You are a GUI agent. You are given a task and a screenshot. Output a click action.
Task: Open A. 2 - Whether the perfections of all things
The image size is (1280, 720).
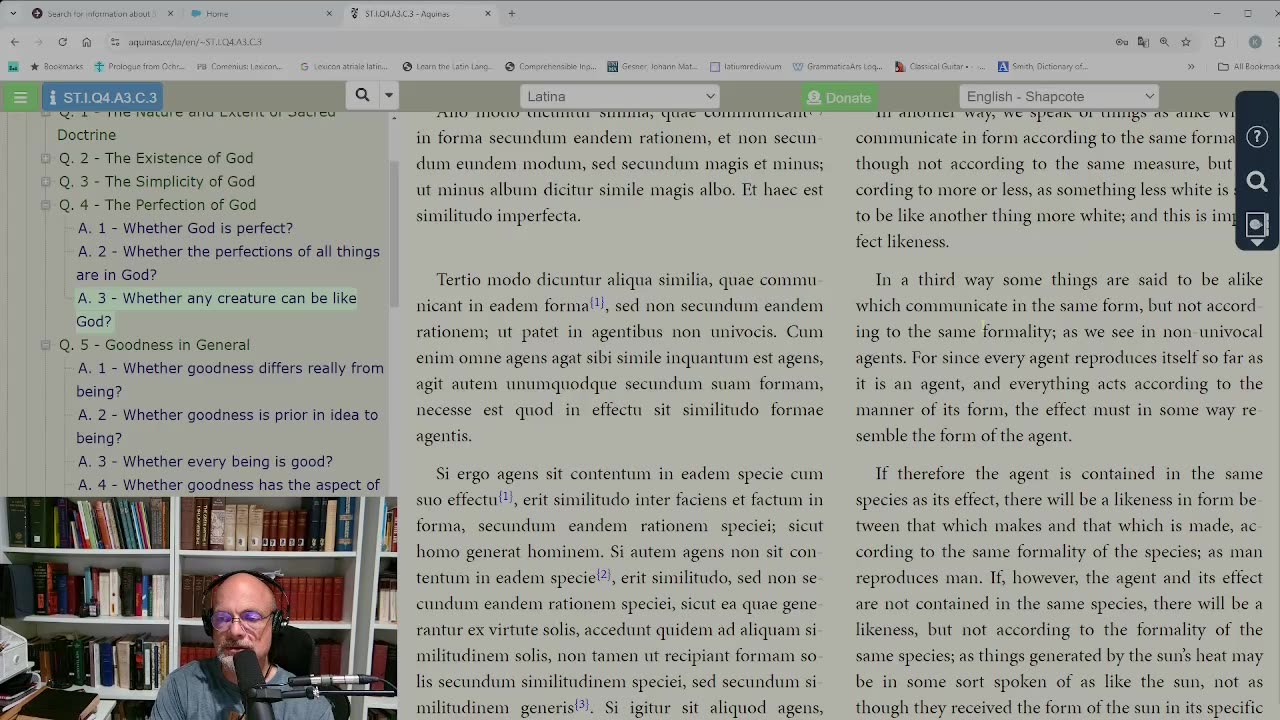(x=228, y=263)
